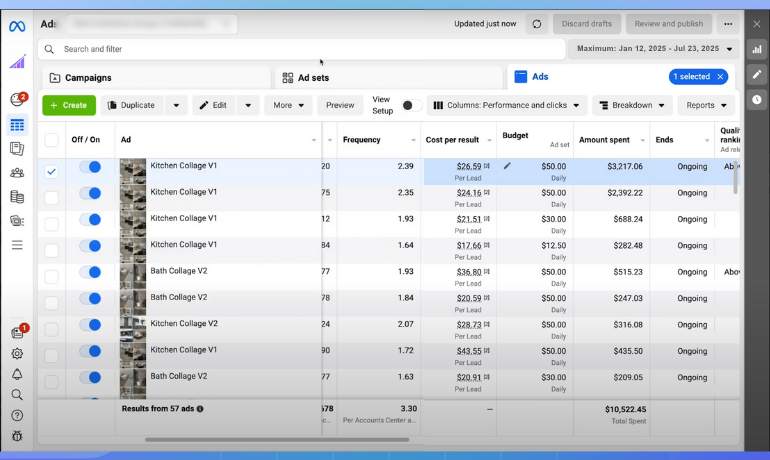
Task: Click the Search and filter field
Action: pos(302,49)
